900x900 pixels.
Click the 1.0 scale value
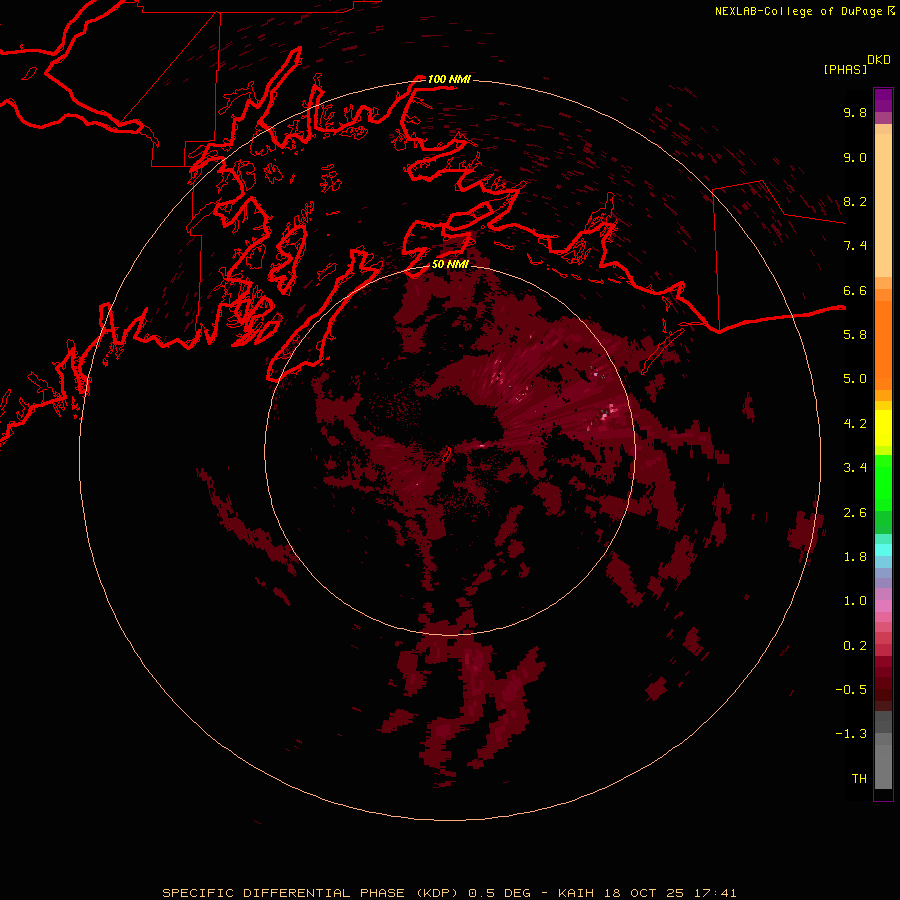855,601
